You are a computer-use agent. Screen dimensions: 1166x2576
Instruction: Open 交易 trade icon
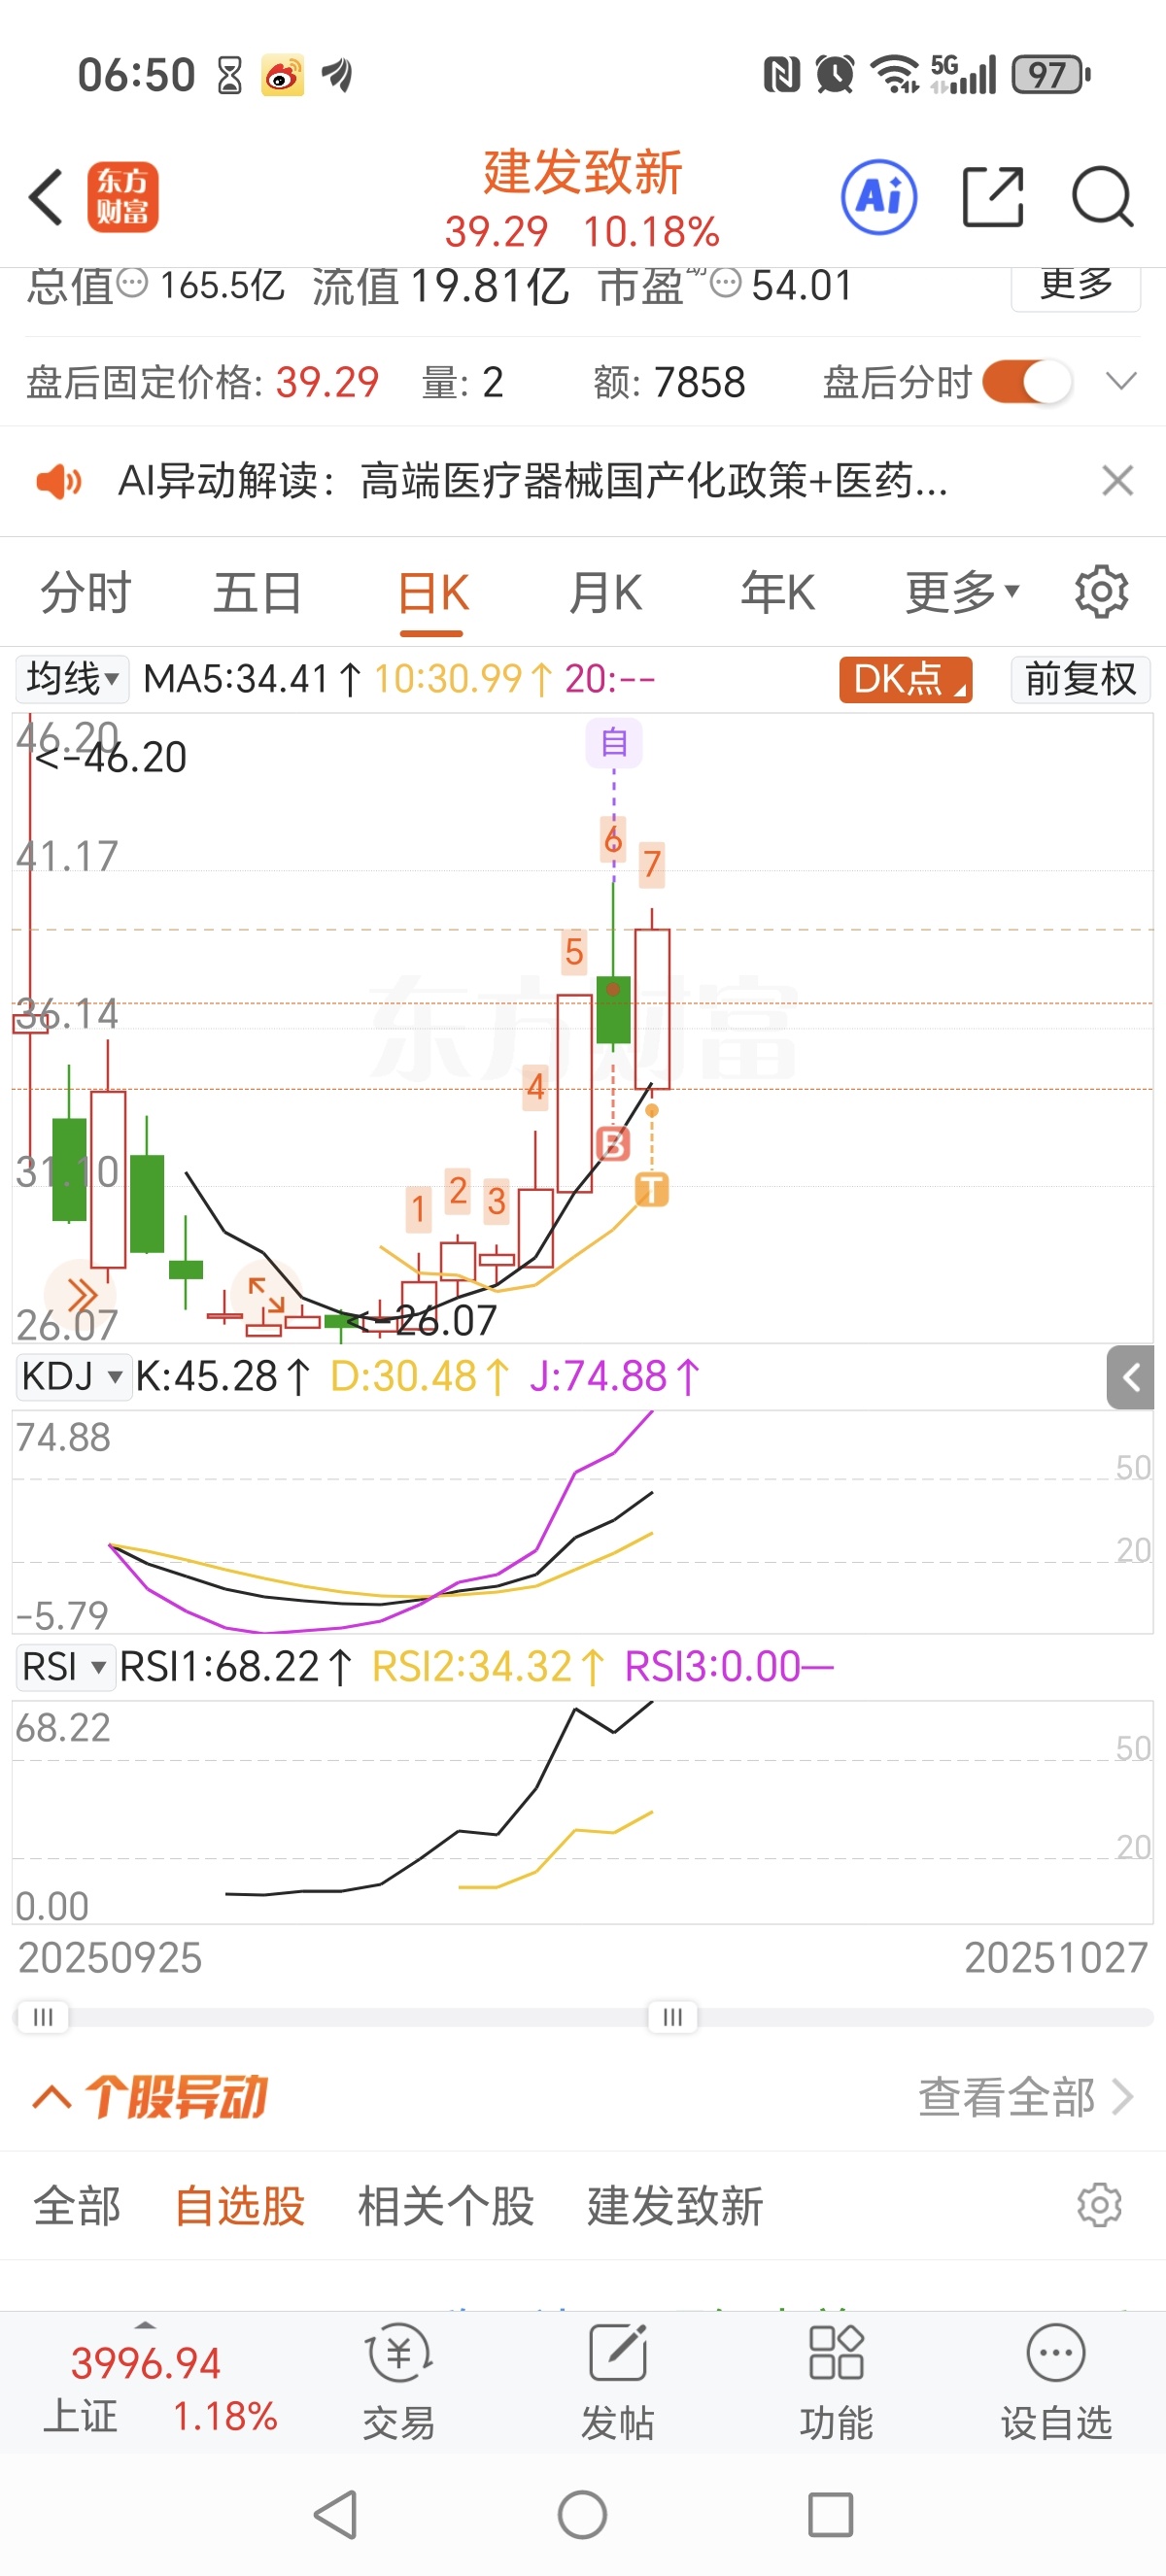399,2383
